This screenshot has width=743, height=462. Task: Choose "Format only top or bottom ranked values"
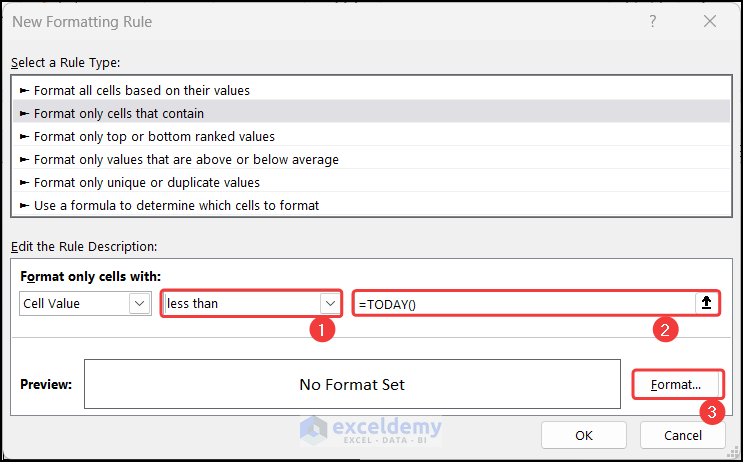154,136
